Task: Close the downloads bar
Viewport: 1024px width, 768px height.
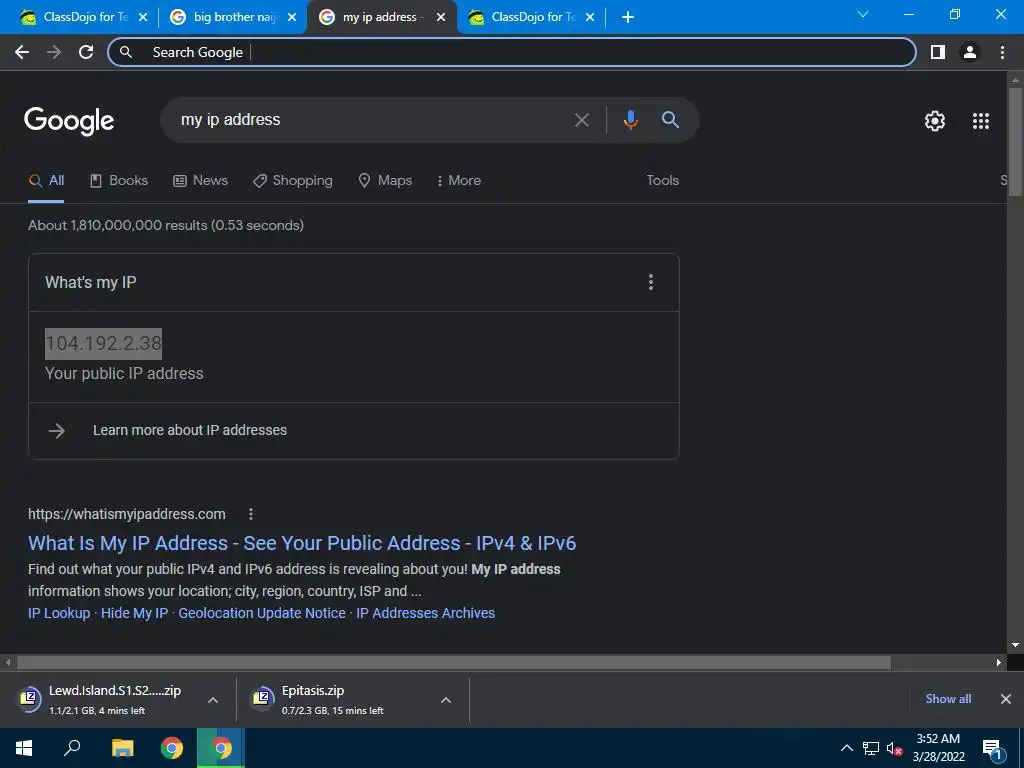Action: pos(1006,699)
